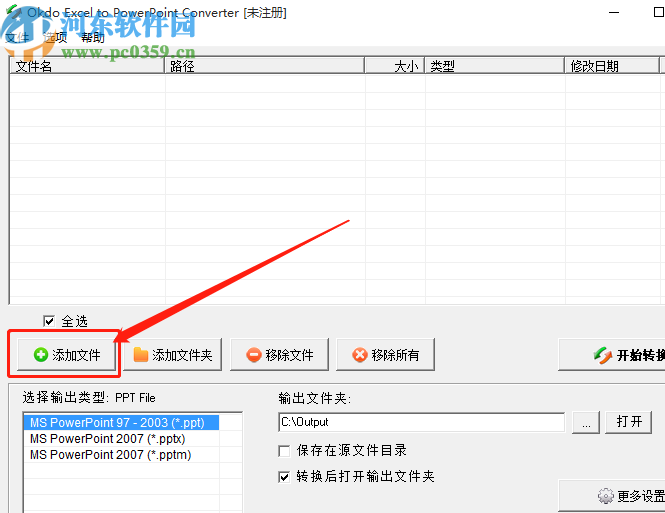Click the 开始转换 button

[x=612, y=354]
